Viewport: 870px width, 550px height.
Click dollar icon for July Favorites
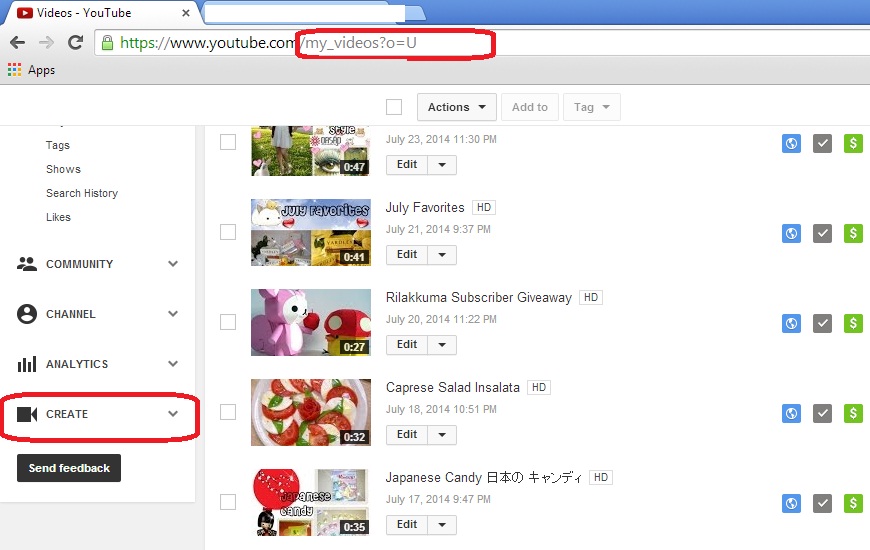[853, 233]
